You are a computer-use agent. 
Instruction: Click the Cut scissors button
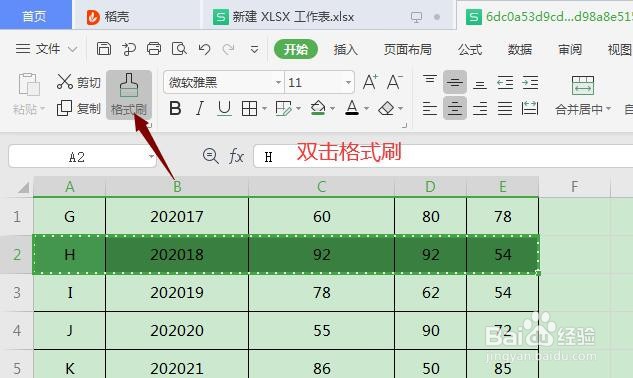click(x=79, y=82)
